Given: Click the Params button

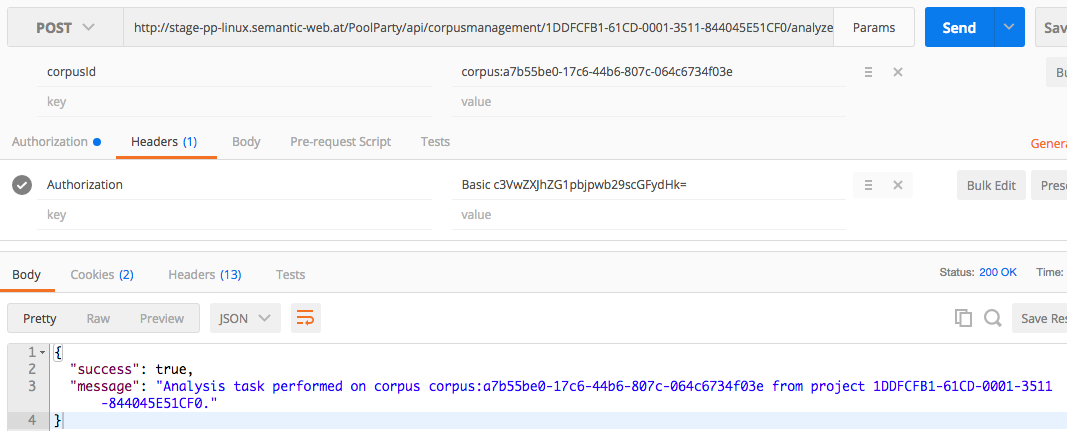Looking at the screenshot, I should (x=874, y=28).
